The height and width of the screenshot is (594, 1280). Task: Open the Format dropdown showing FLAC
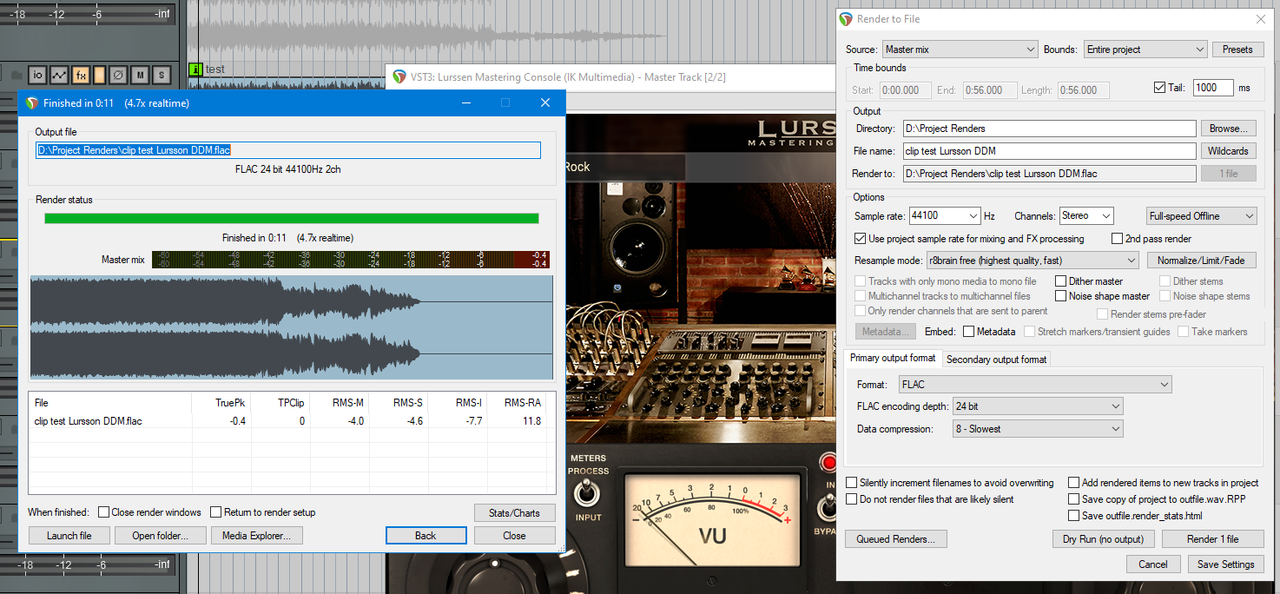coord(1035,384)
